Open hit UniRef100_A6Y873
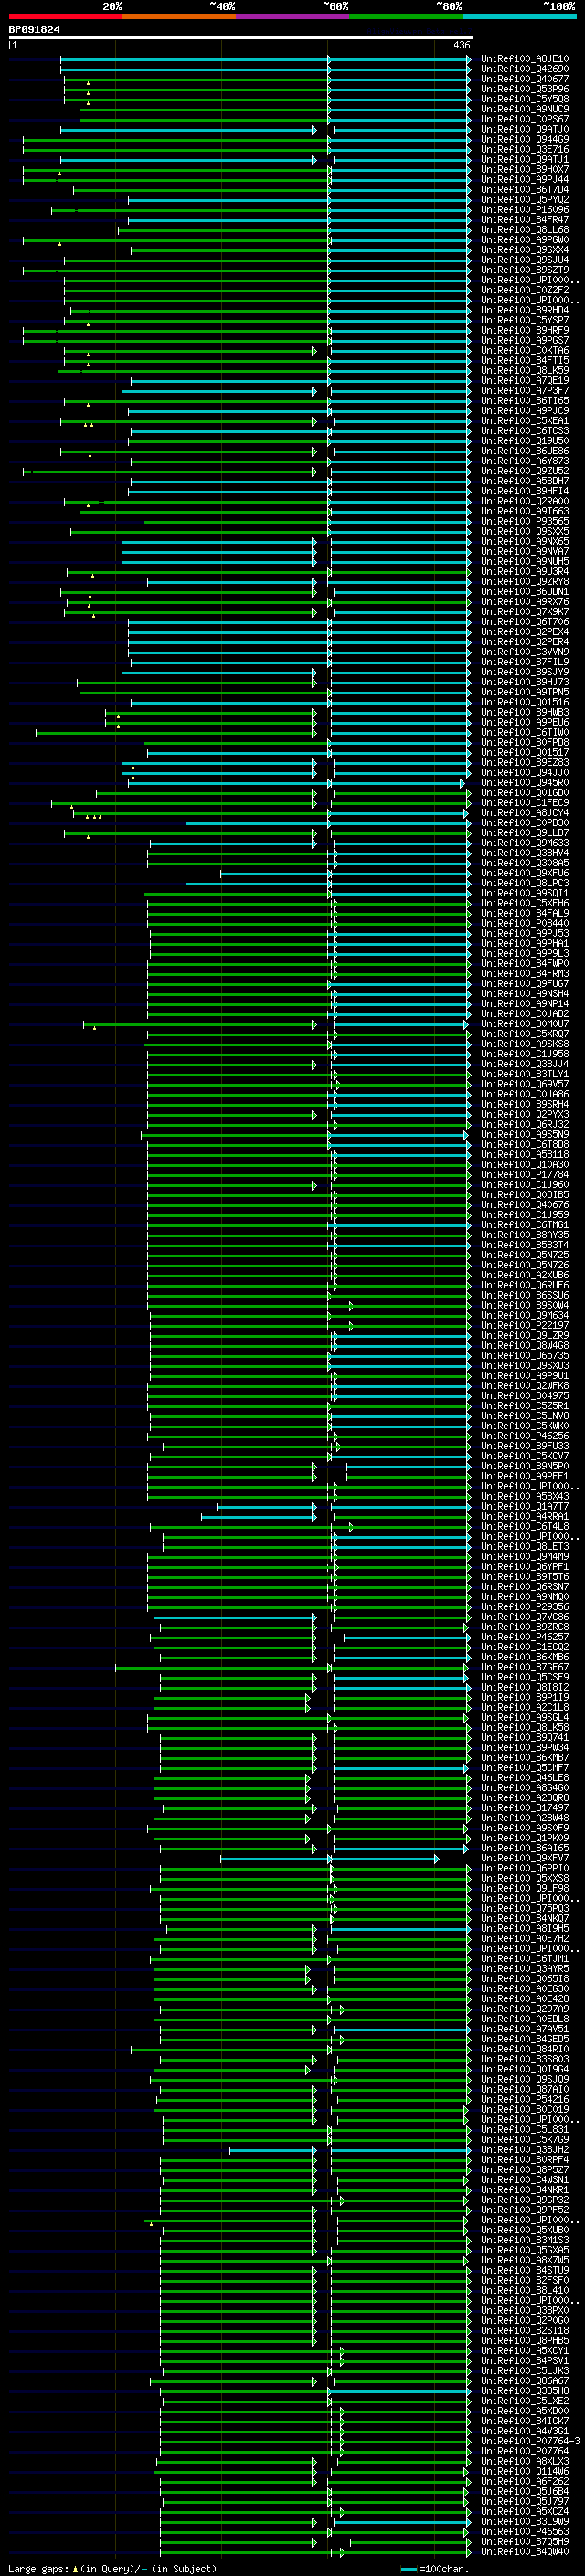This screenshot has width=585, height=2576. pyautogui.click(x=525, y=461)
